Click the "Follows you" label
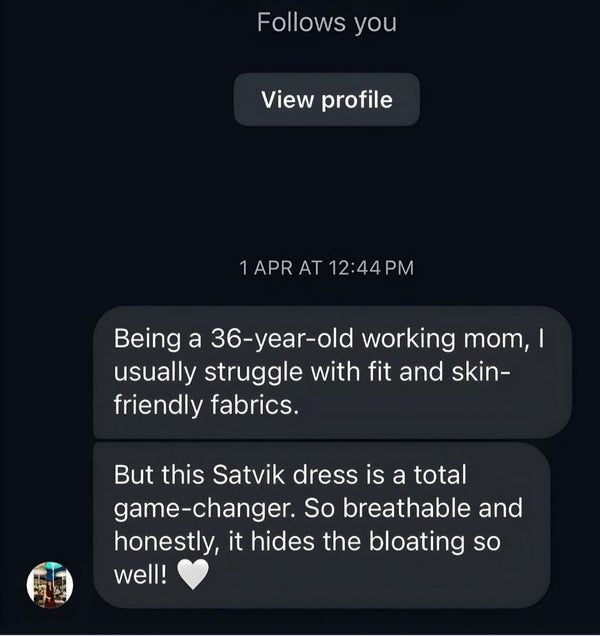Screen dimensions: 600x636 (326, 22)
